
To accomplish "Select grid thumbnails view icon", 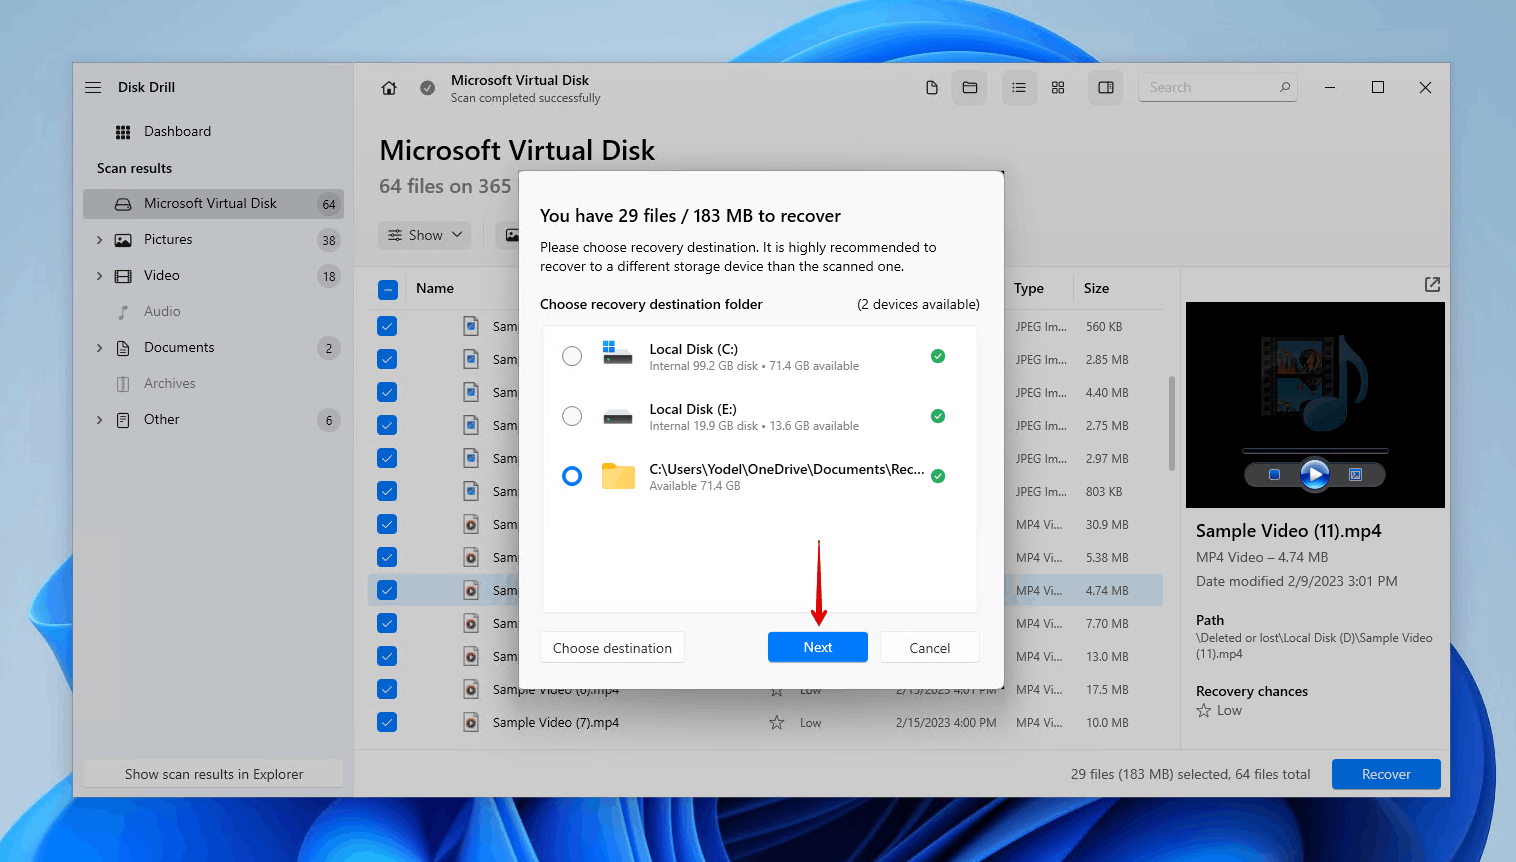I will pyautogui.click(x=1058, y=88).
